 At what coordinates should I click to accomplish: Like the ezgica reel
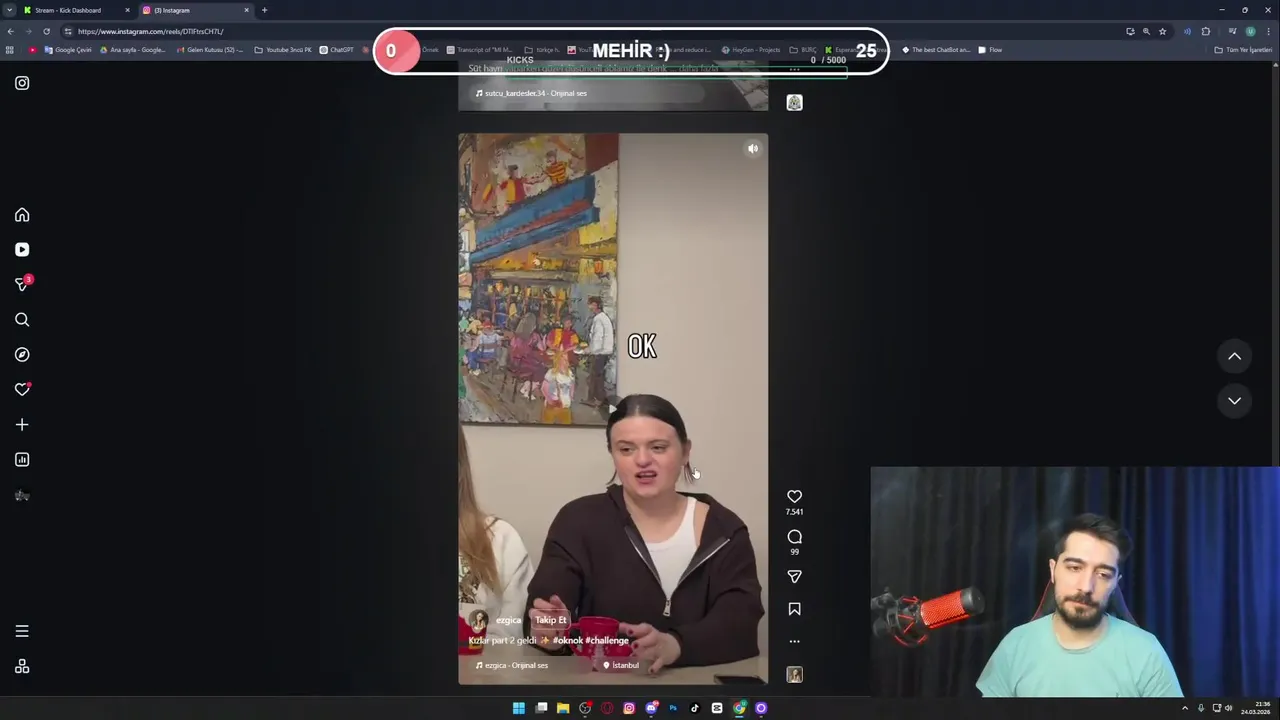[x=794, y=497]
